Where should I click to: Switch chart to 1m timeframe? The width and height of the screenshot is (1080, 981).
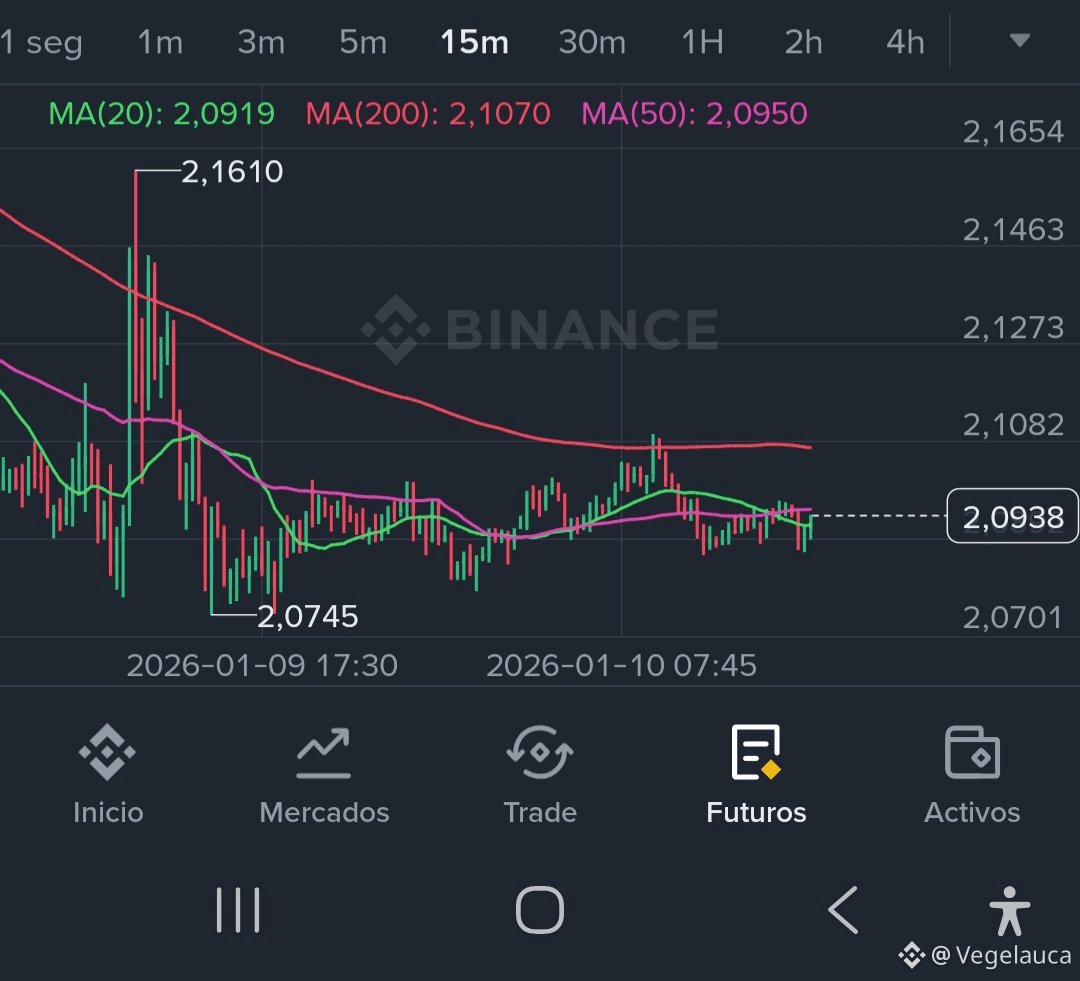pyautogui.click(x=160, y=42)
